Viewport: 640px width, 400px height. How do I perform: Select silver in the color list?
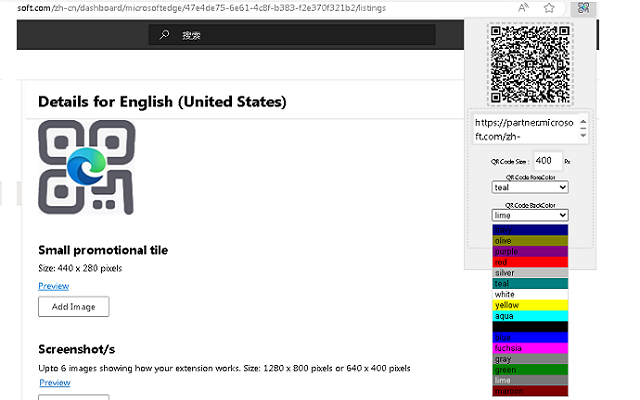click(x=530, y=273)
